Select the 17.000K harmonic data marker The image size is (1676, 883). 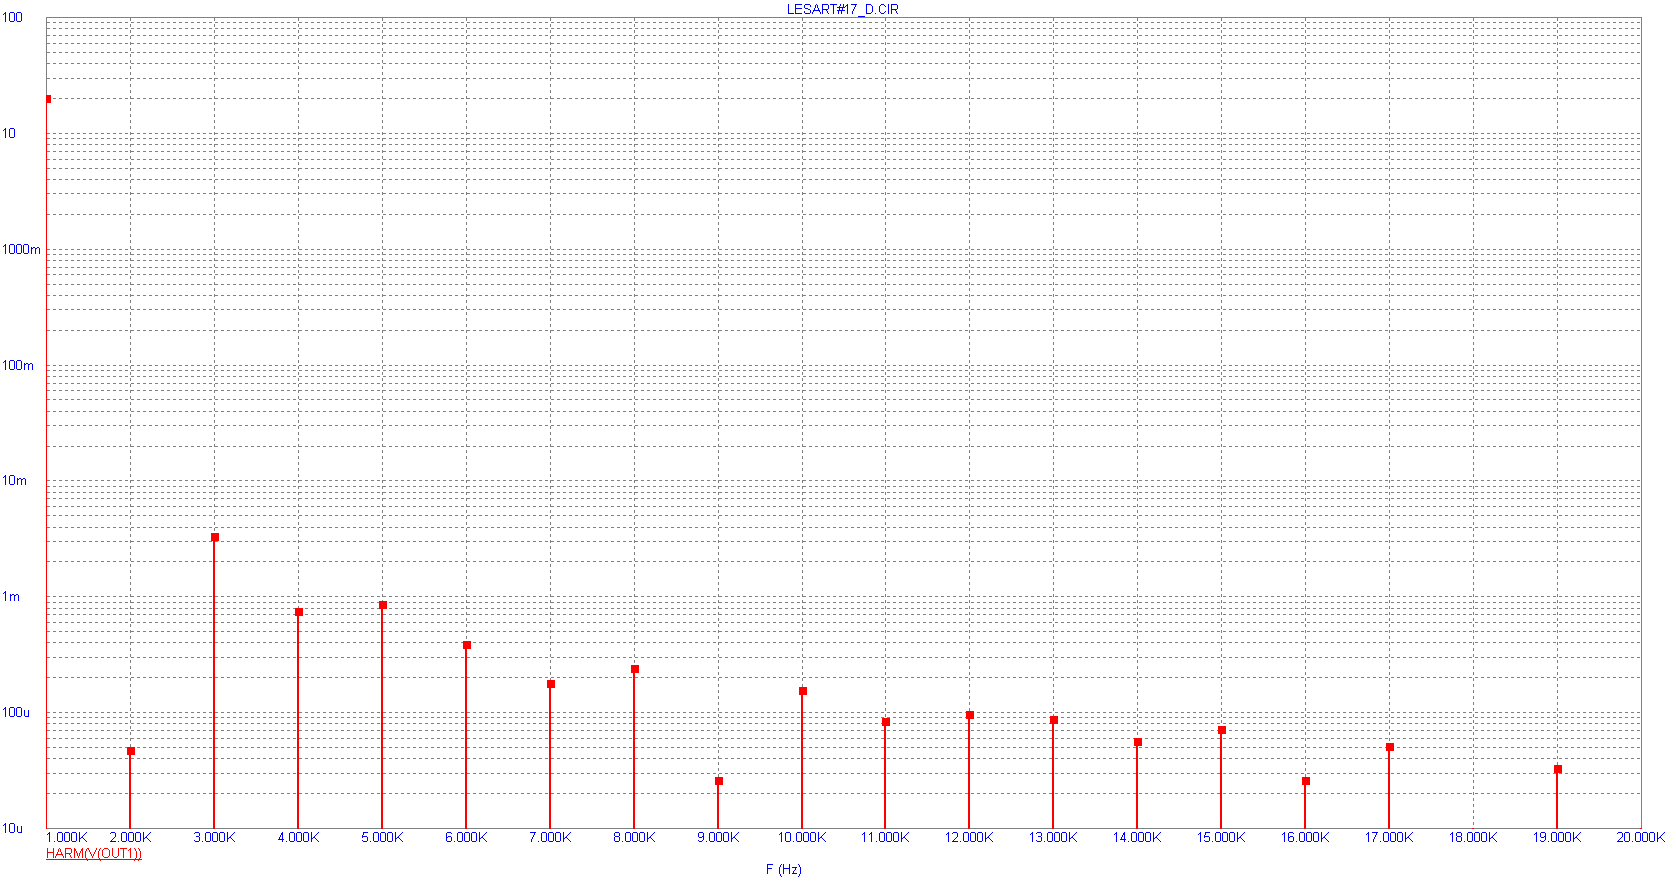pos(1390,747)
